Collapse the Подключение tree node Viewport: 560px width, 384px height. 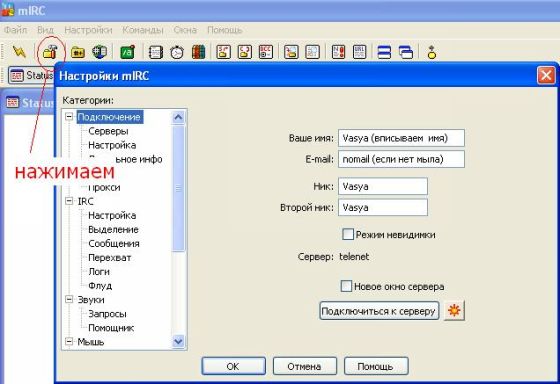[69, 116]
